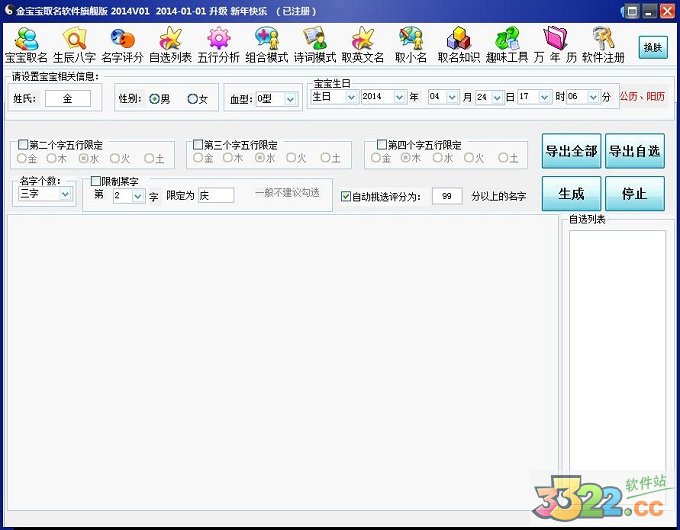
Task: Enable 第三个字五行限定 checkbox
Action: (198, 144)
